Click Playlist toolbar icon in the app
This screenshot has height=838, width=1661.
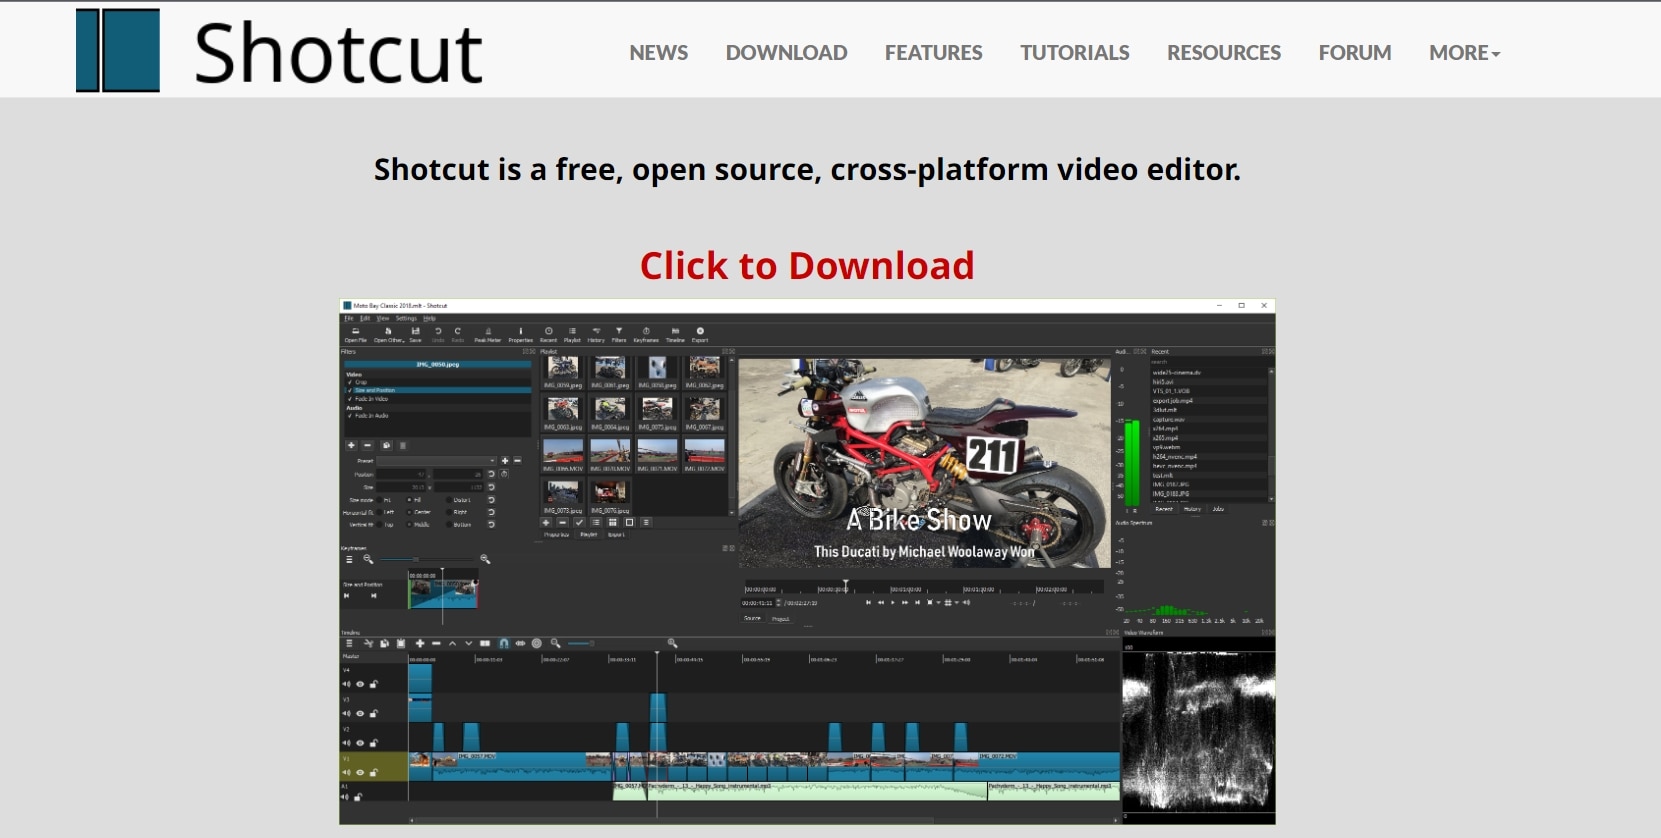click(572, 335)
